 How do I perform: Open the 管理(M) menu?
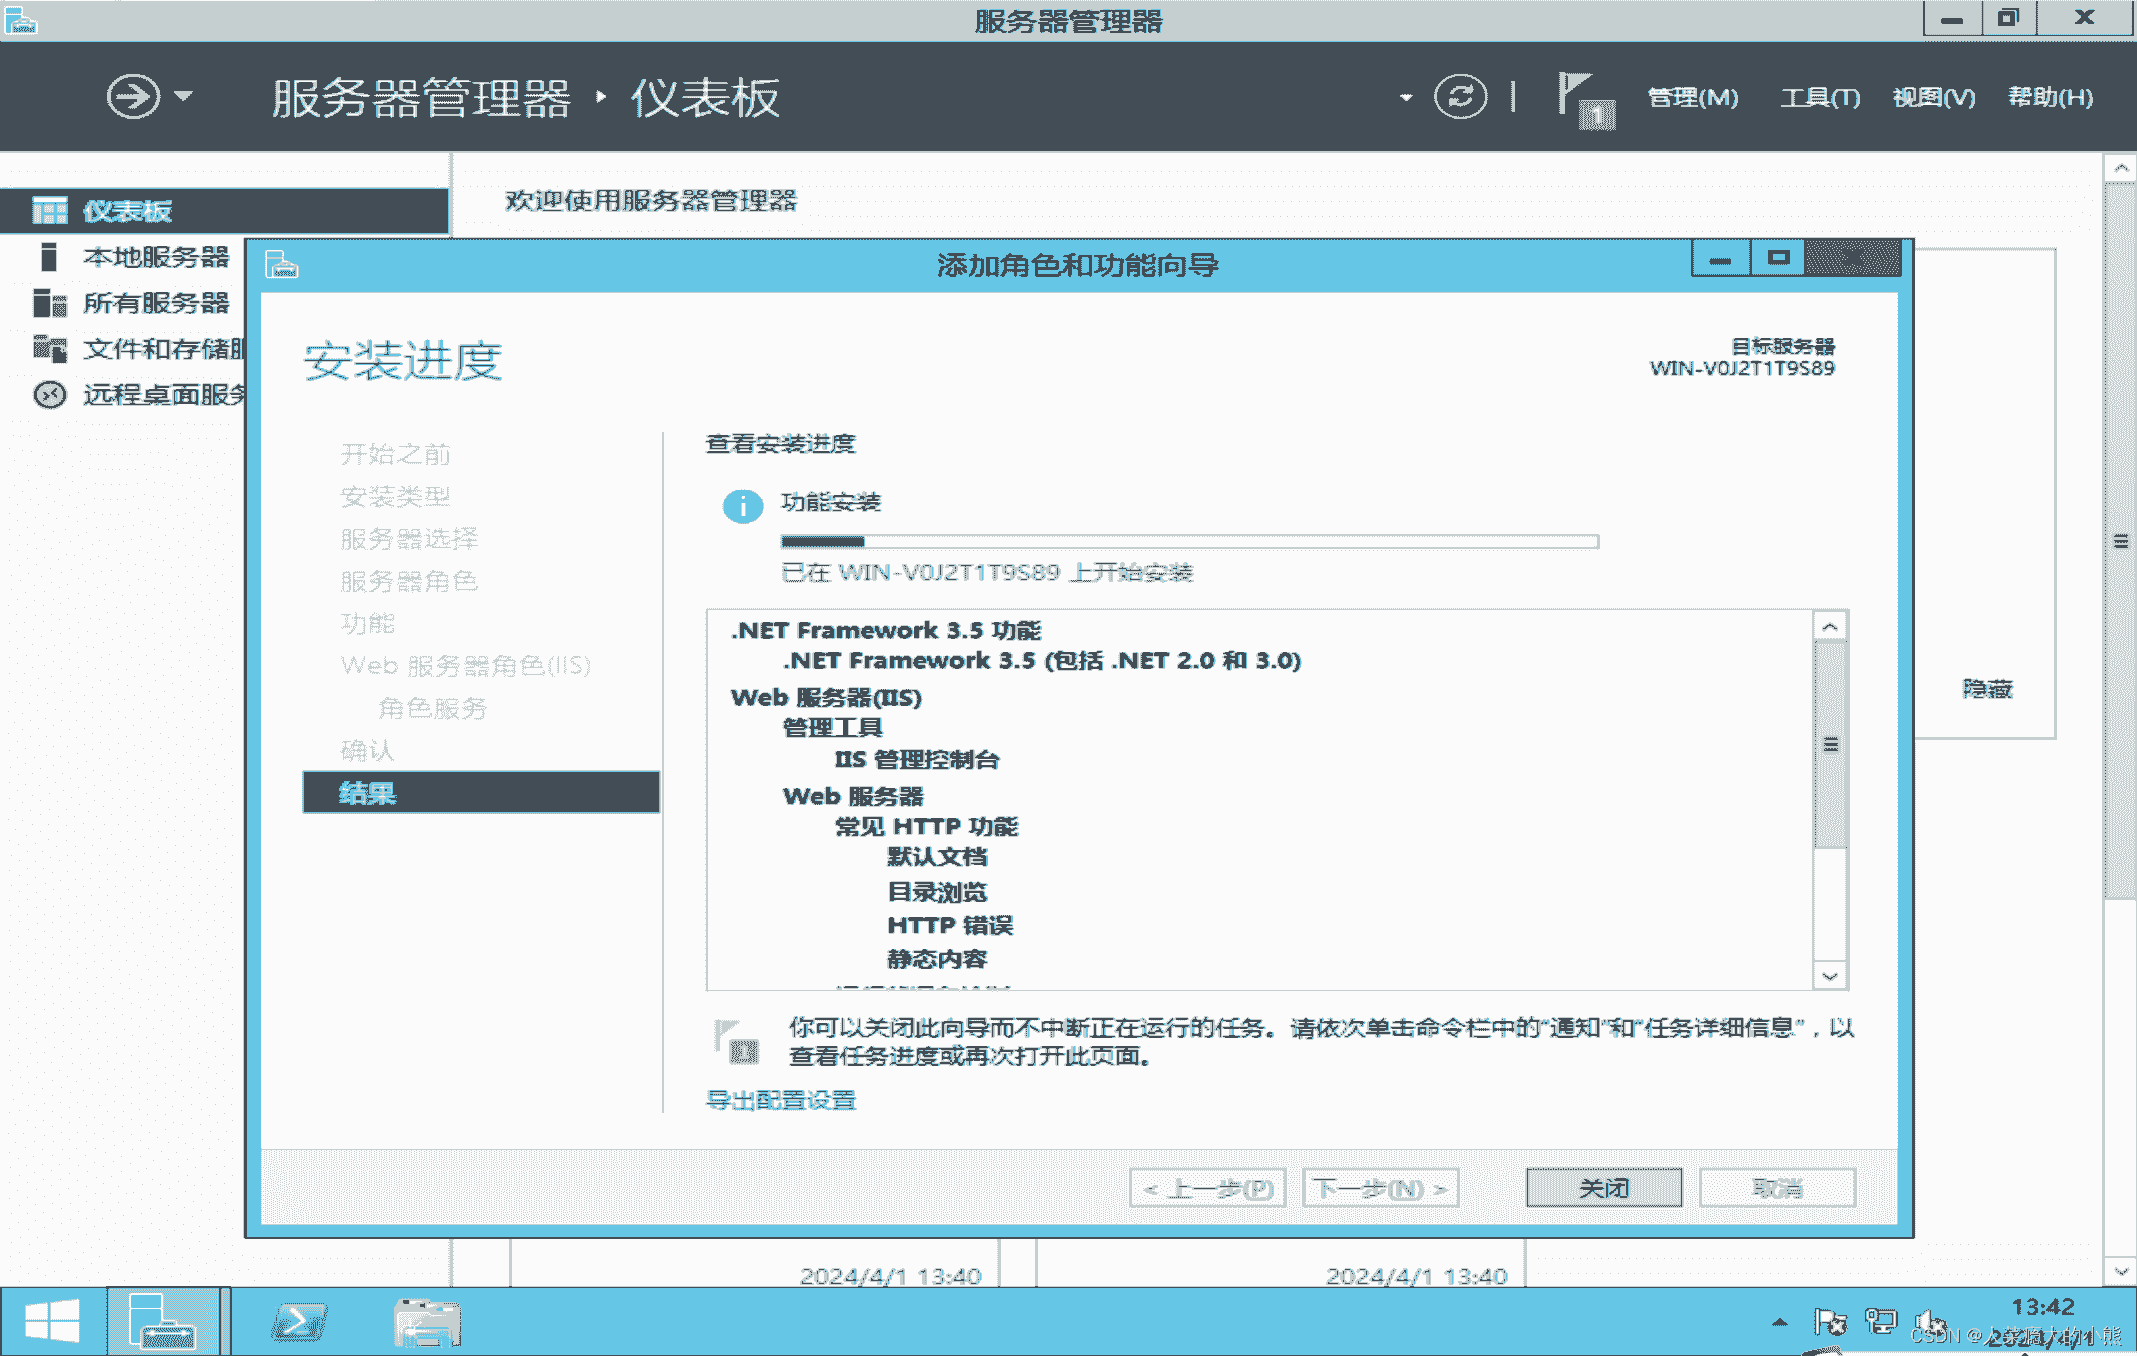1692,97
